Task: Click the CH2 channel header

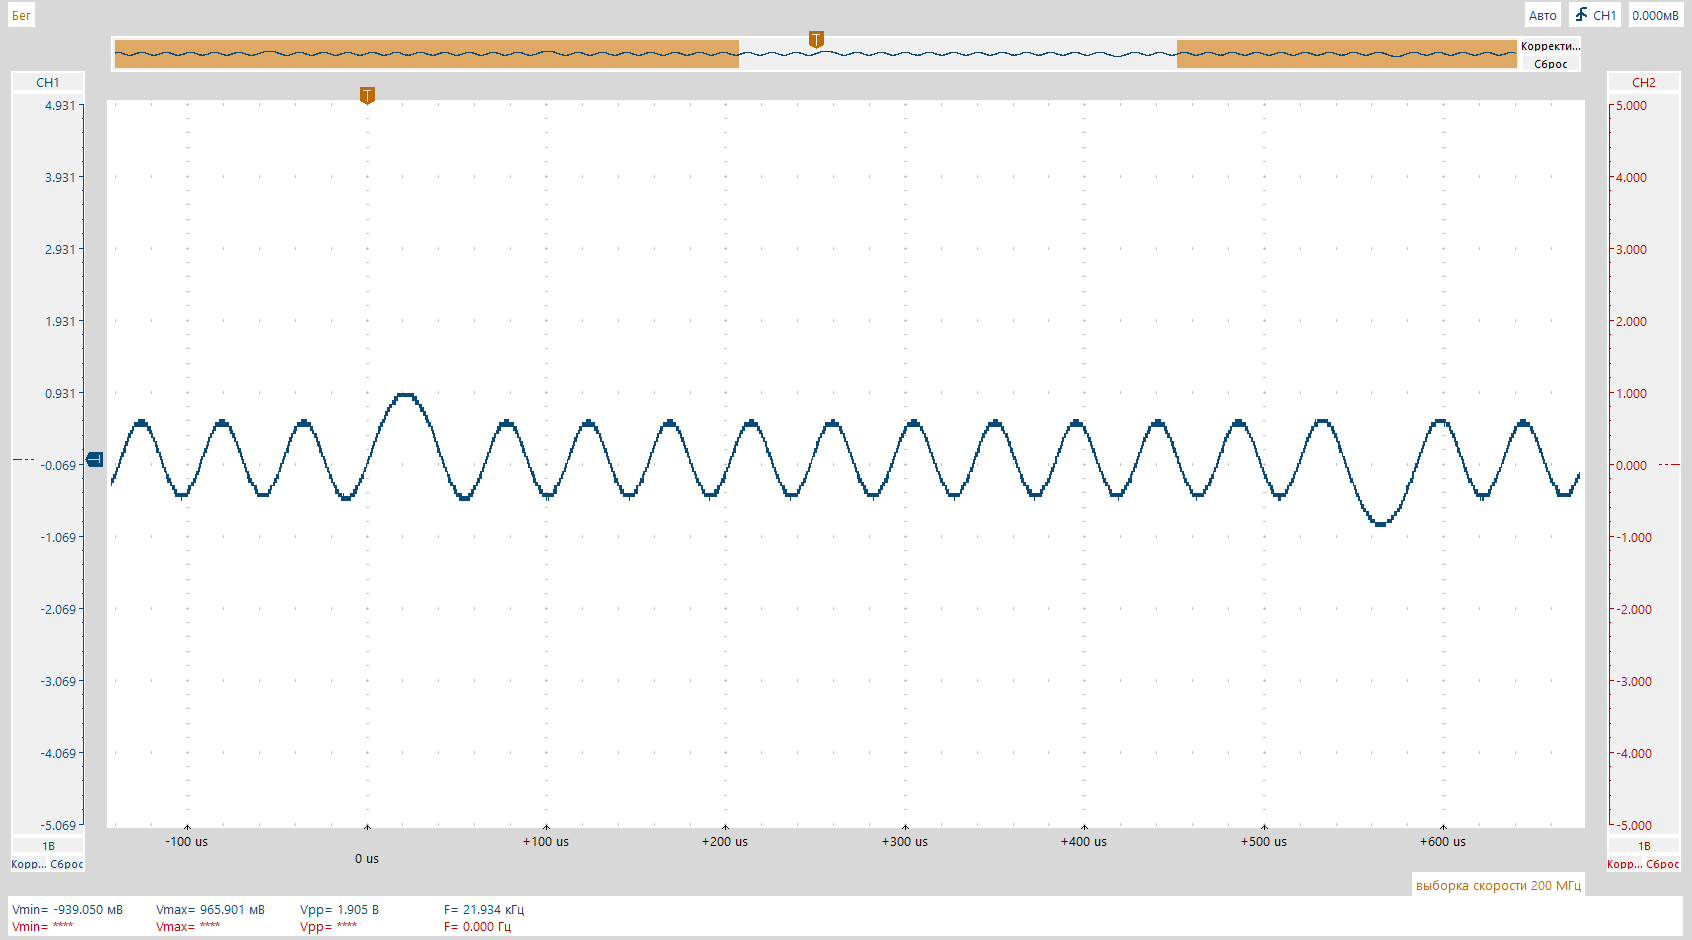Action: (x=1644, y=82)
